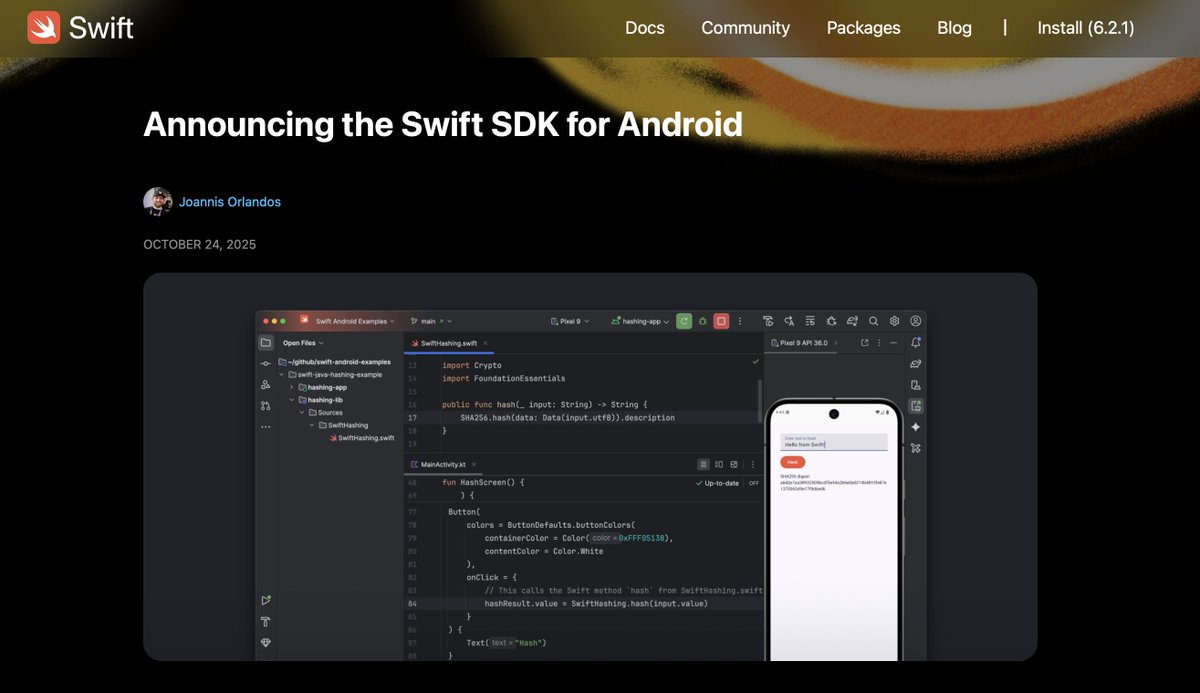Tap the orange Hash button in the emulator
Screen dimensions: 1200x693
(x=792, y=462)
